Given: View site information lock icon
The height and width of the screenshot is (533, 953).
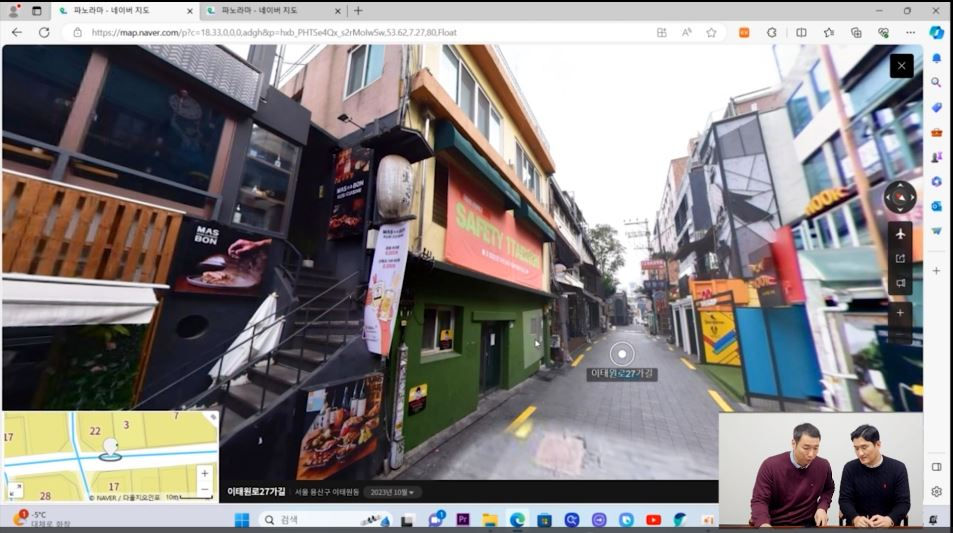Looking at the screenshot, I should [77, 33].
